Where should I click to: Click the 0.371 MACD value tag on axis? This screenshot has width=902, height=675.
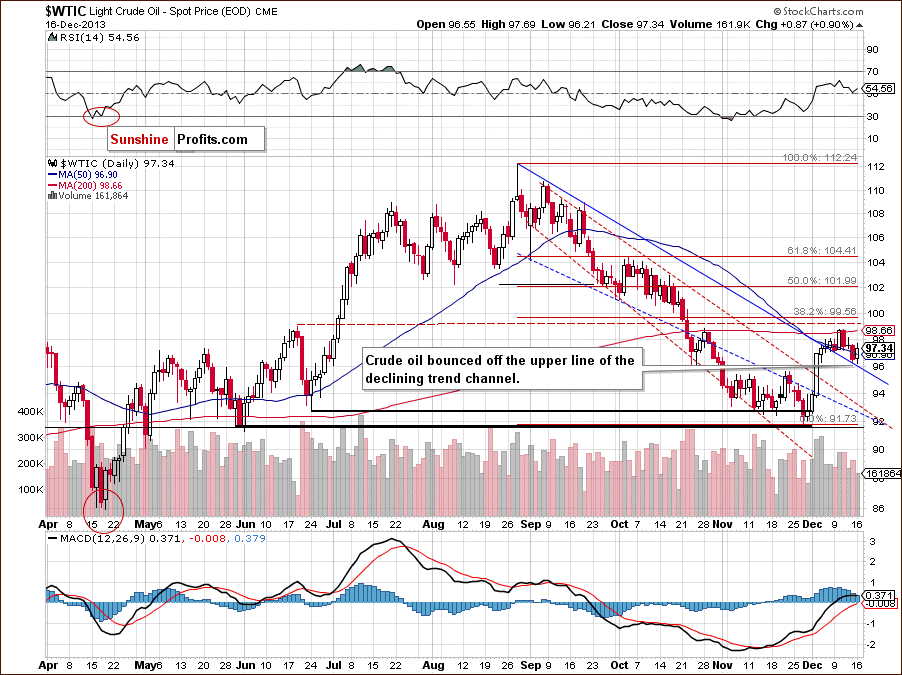(880, 596)
